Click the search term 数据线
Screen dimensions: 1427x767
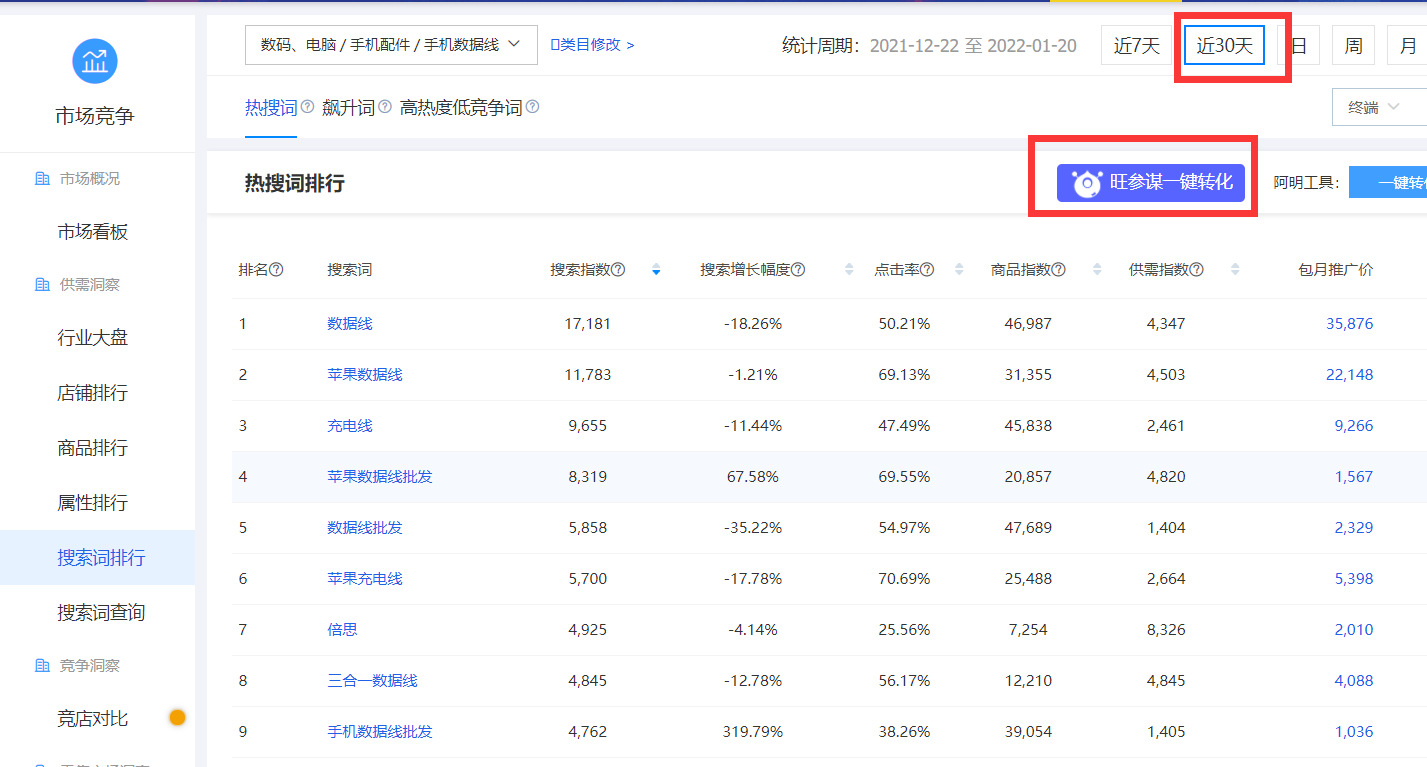point(350,324)
